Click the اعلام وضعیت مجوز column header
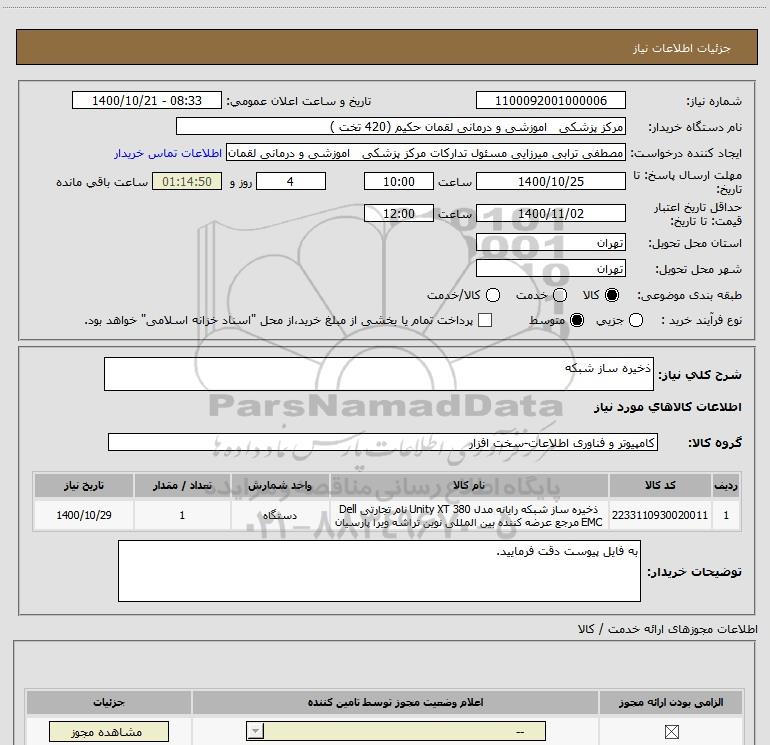This screenshot has height=745, width=770. 395,702
